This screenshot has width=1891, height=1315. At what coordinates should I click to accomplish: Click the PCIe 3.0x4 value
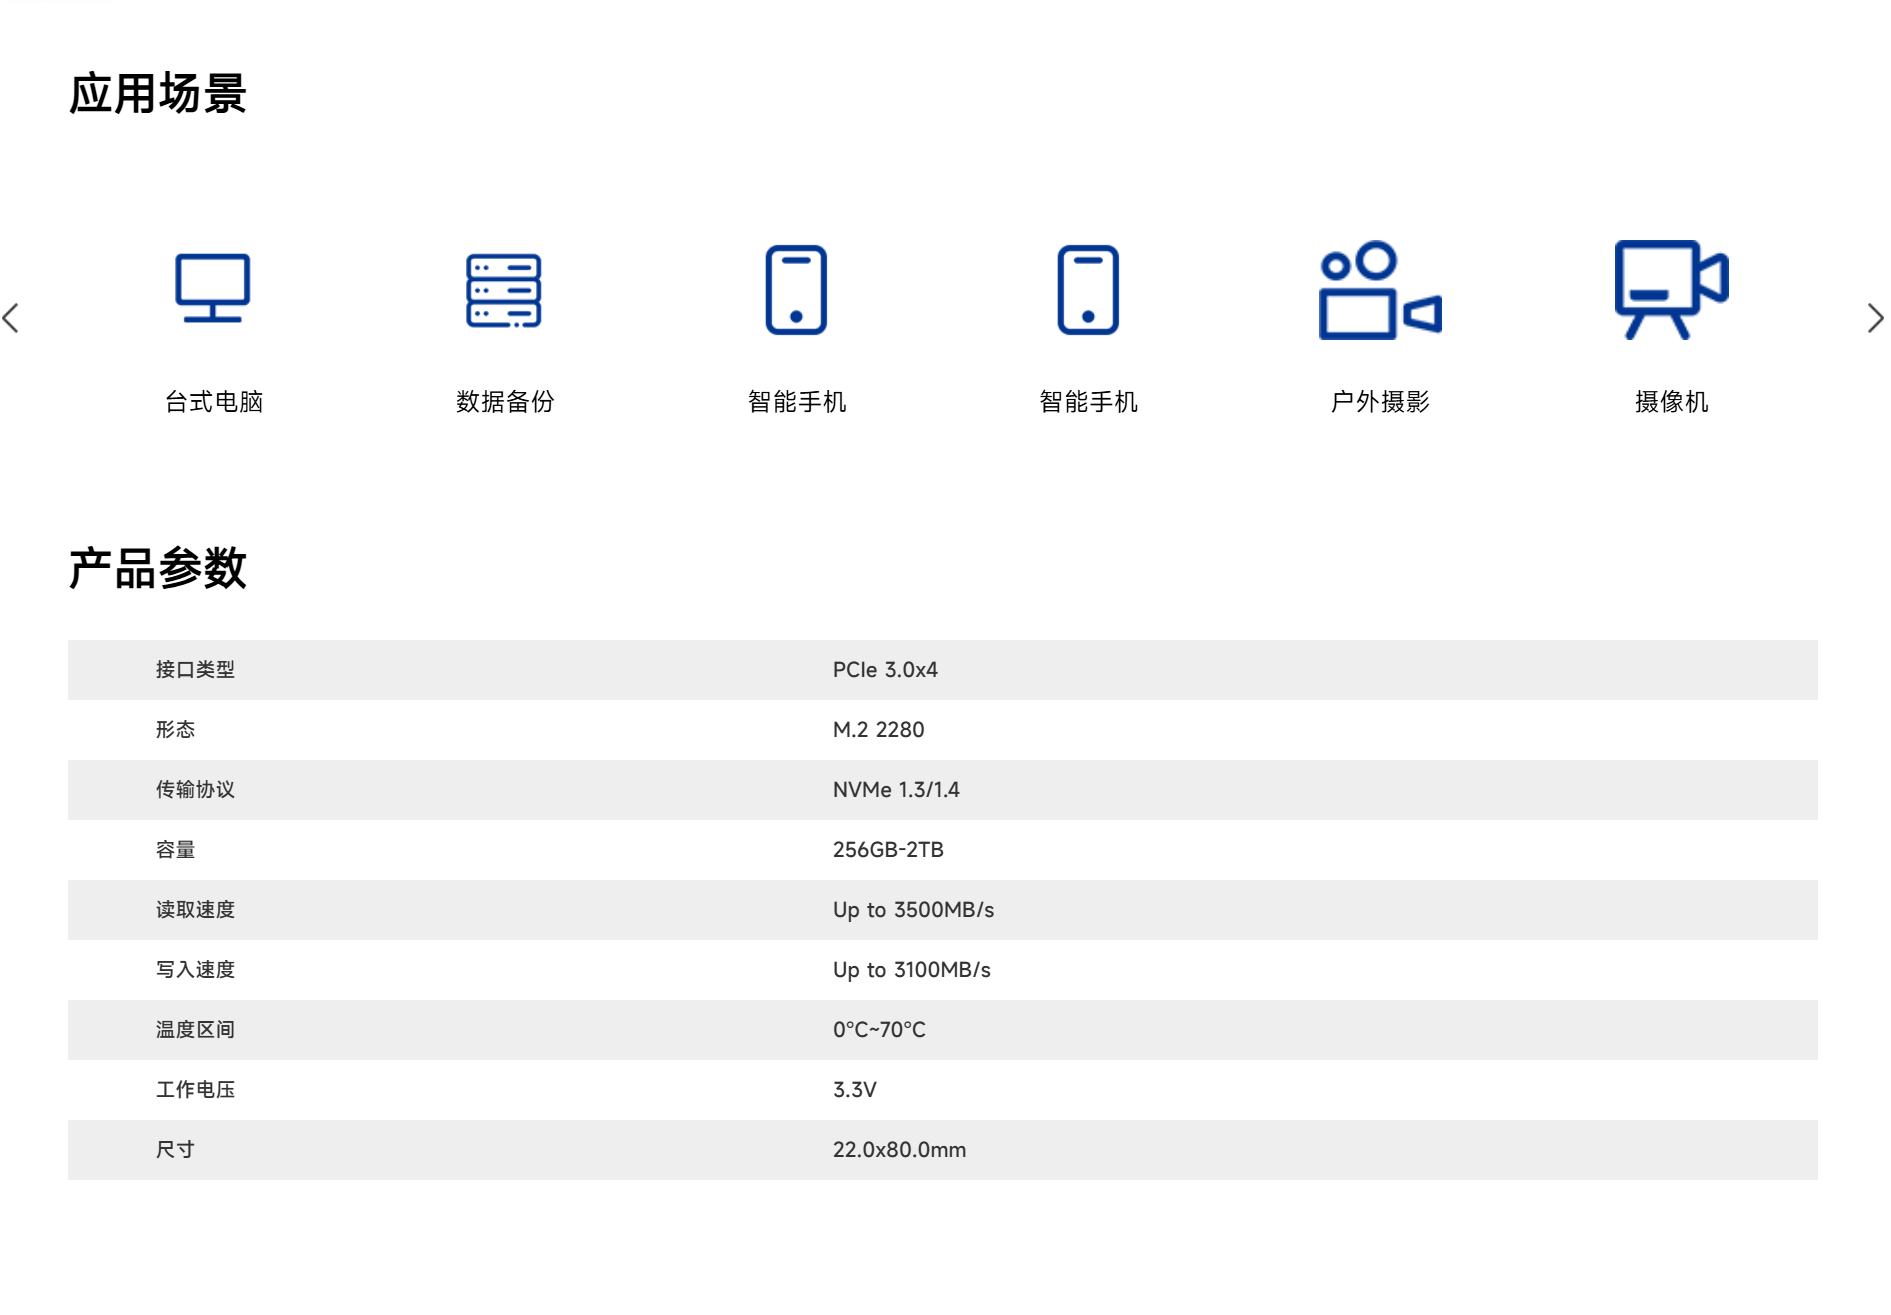pos(885,670)
